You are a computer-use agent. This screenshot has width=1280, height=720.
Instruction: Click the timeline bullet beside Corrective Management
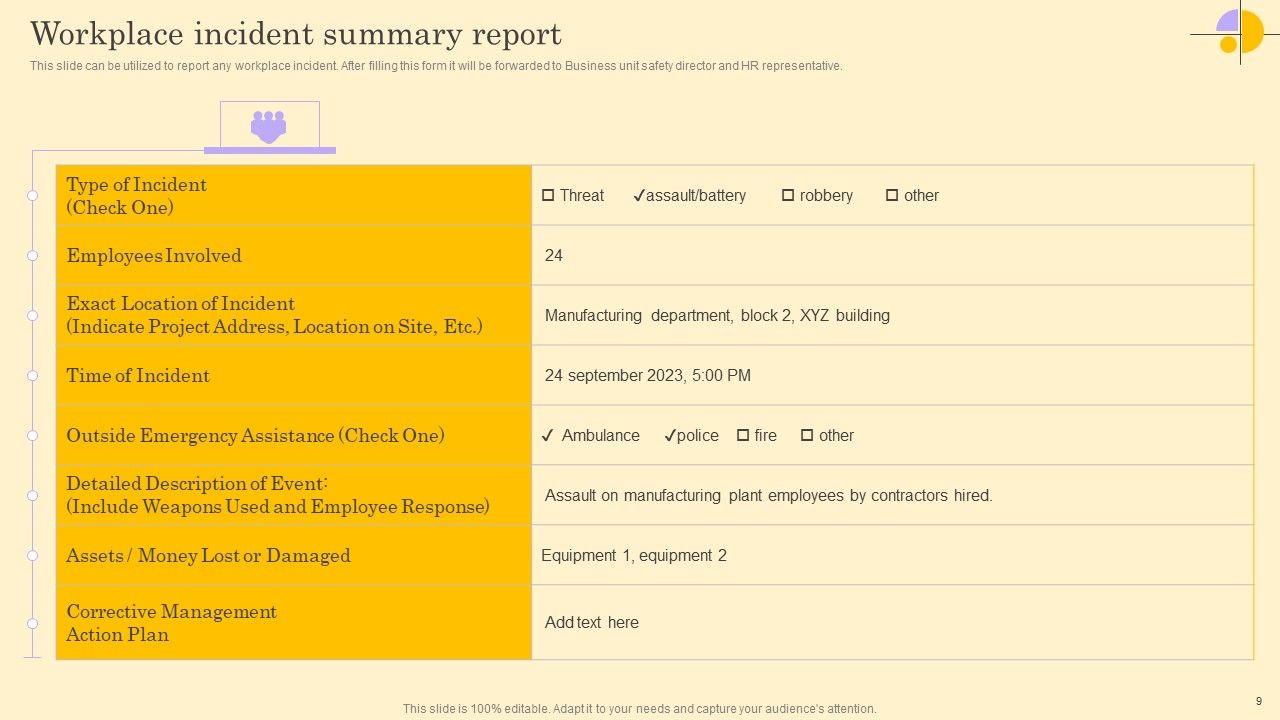click(32, 623)
